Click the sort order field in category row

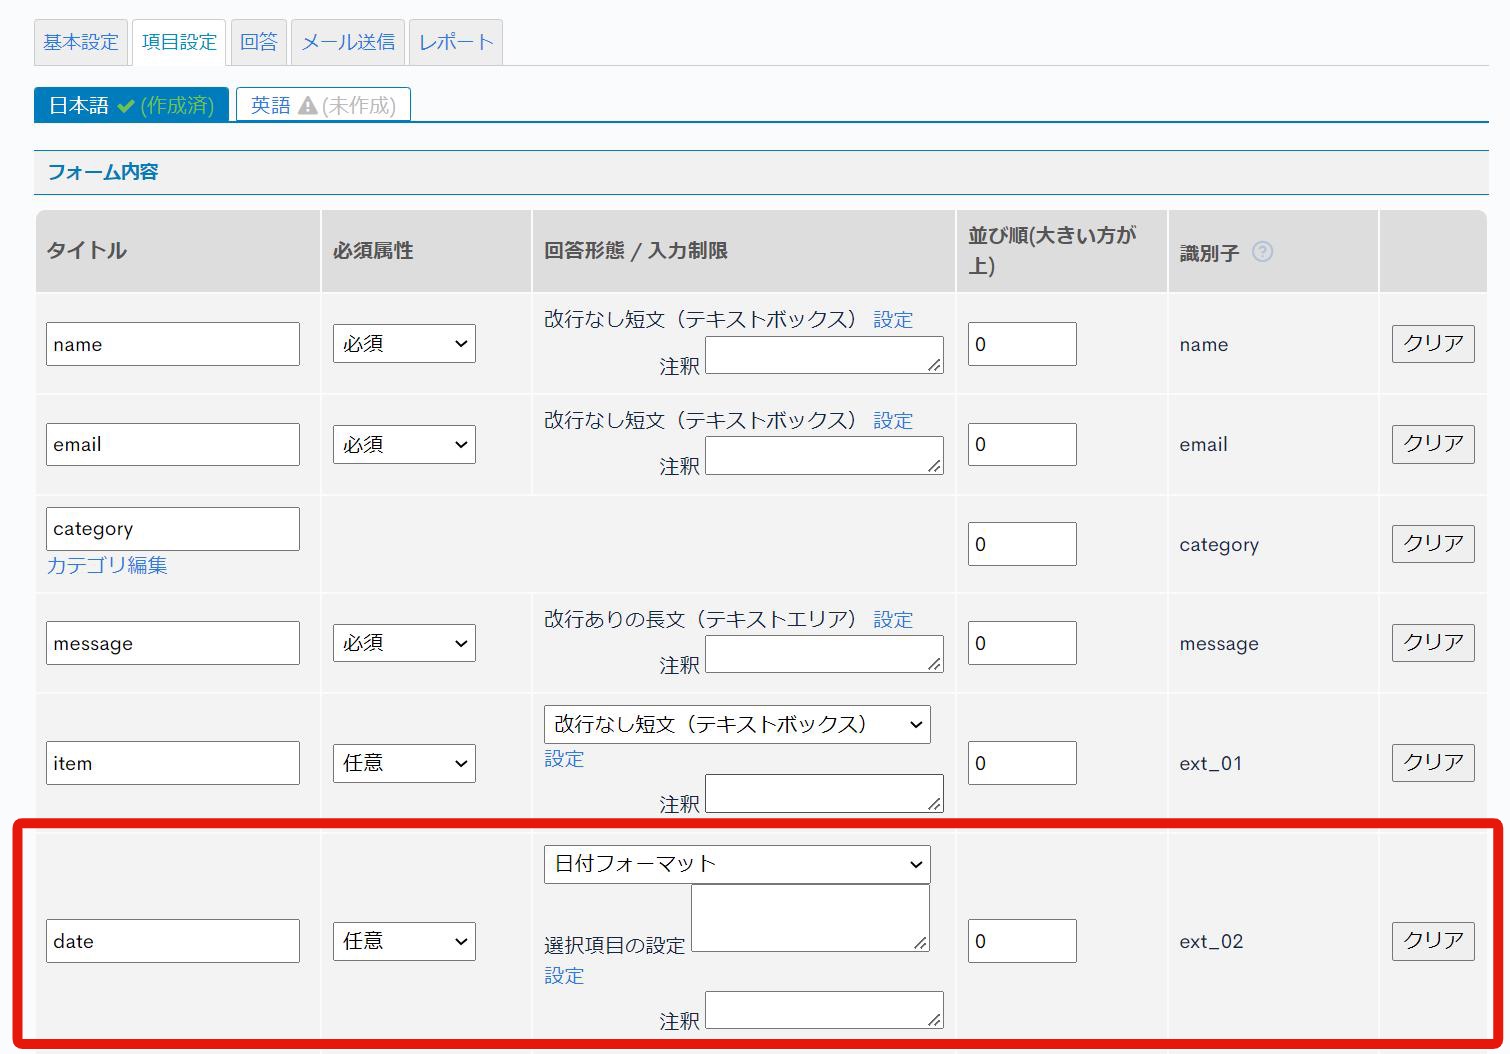[1022, 544]
